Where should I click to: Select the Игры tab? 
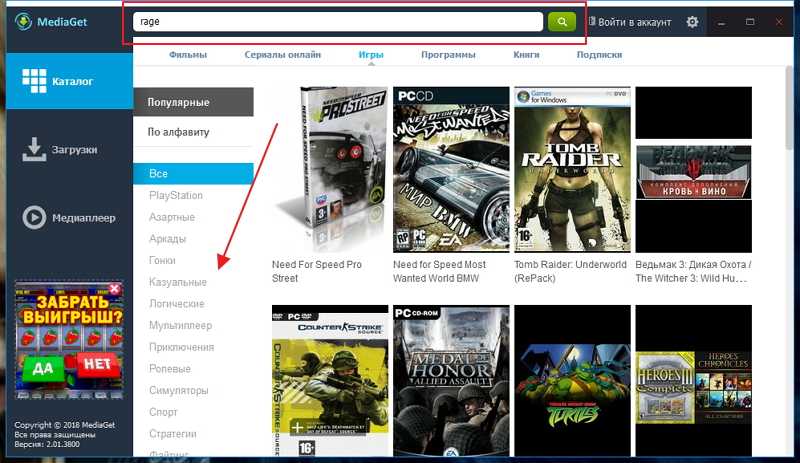click(x=371, y=55)
